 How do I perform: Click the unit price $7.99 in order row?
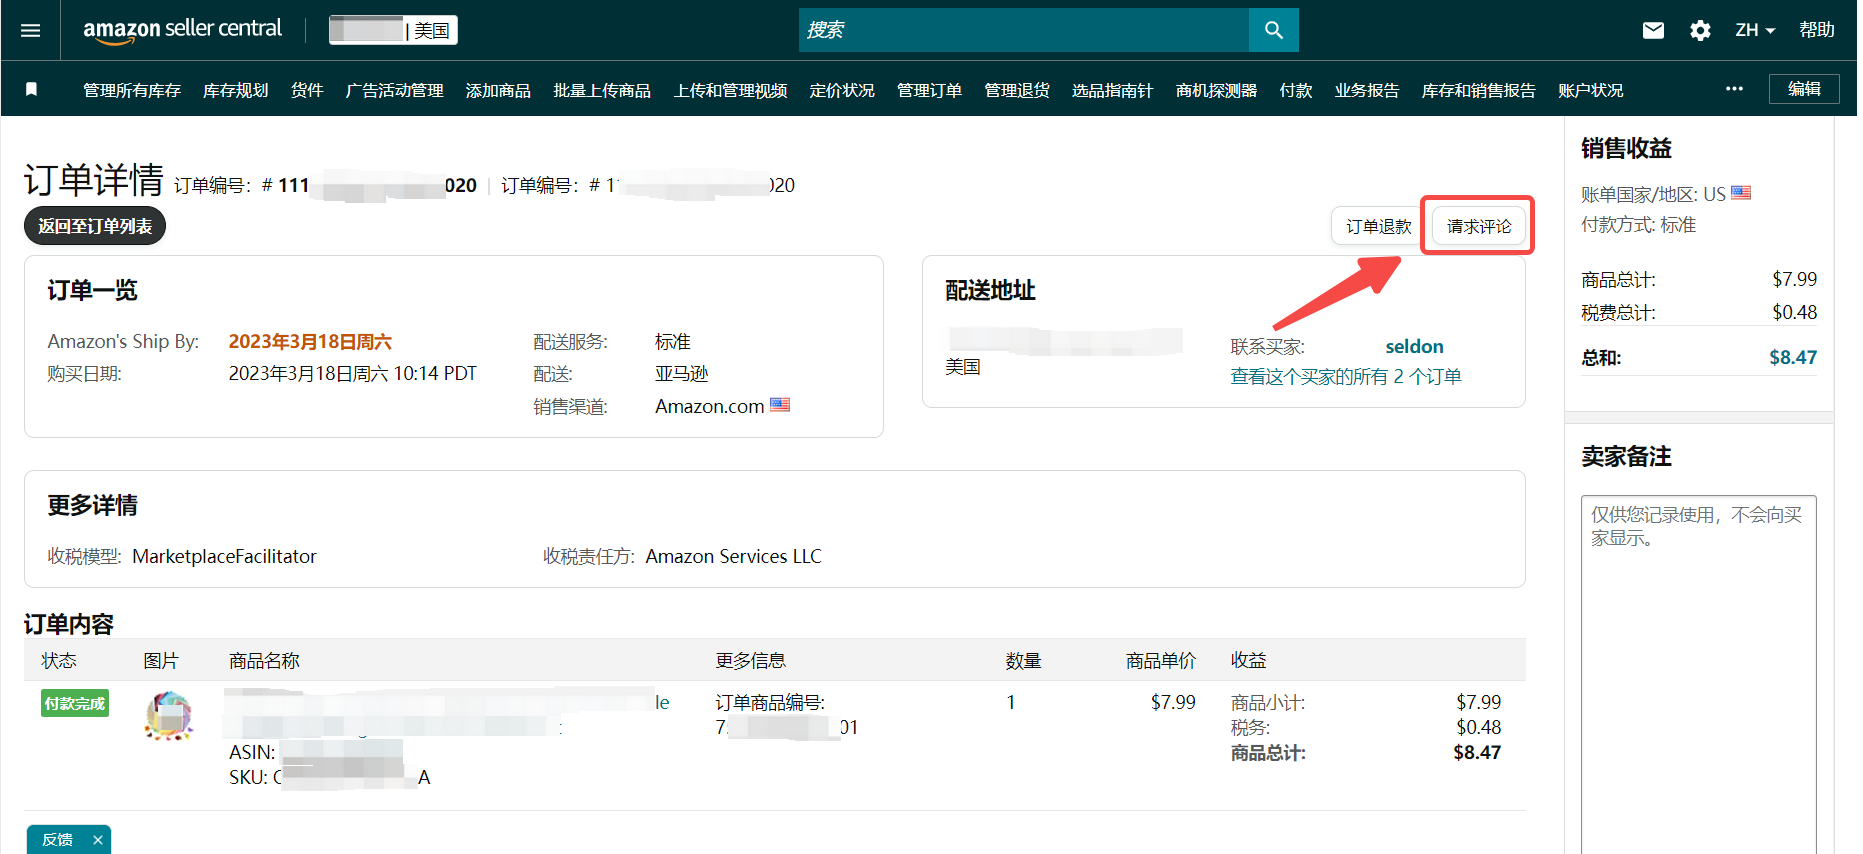pyautogui.click(x=1173, y=702)
